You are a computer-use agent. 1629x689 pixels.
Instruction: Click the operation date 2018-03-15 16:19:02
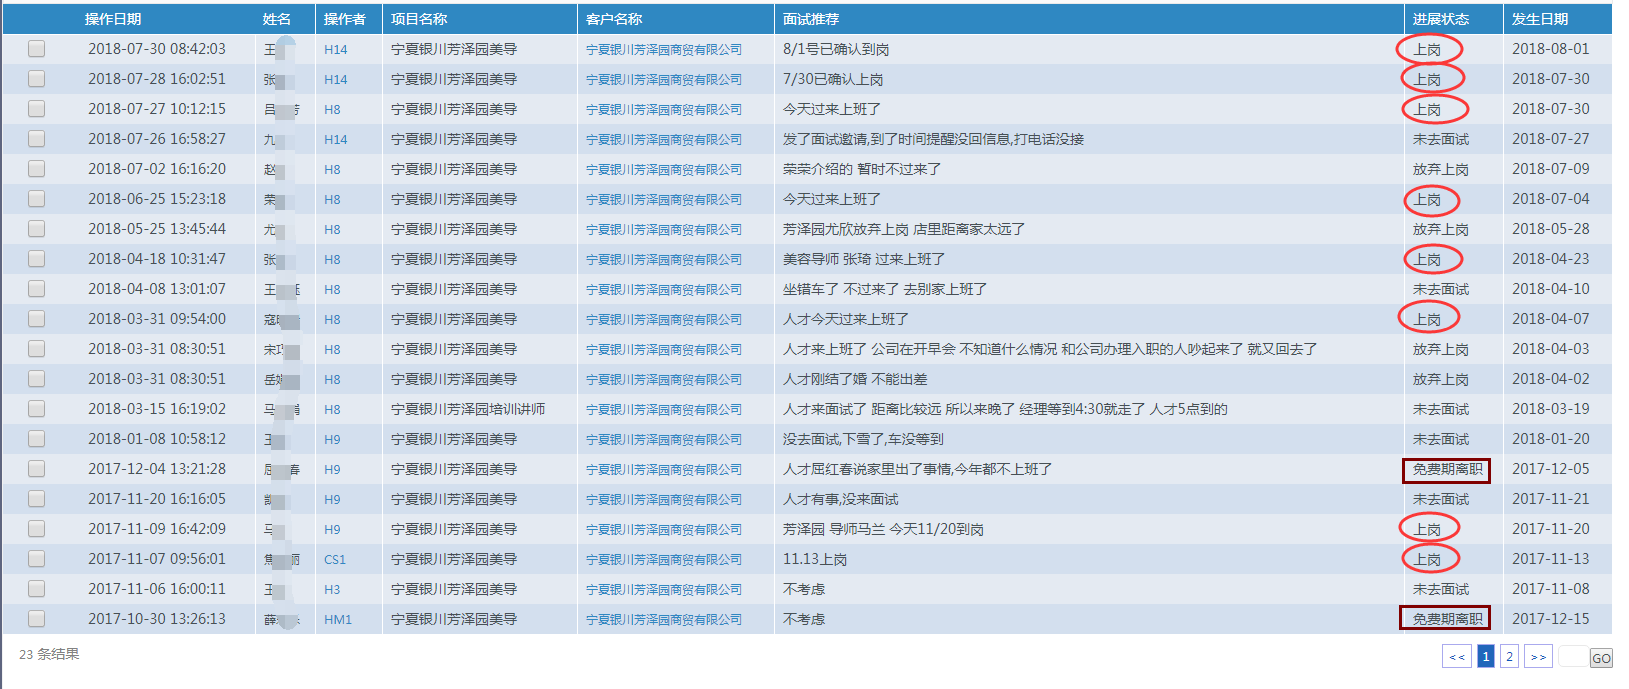pos(157,409)
